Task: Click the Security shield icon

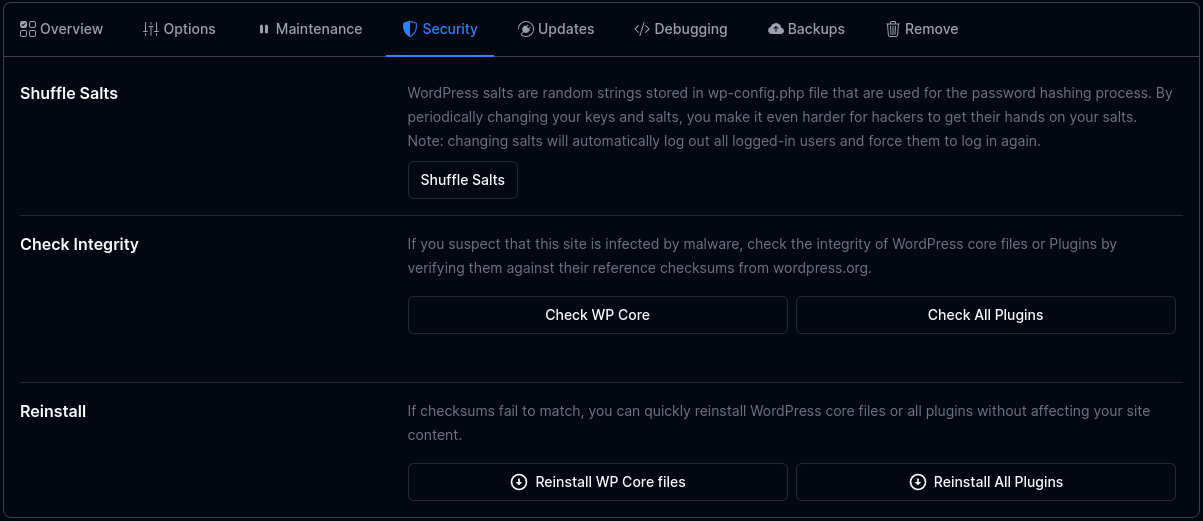Action: pyautogui.click(x=410, y=29)
